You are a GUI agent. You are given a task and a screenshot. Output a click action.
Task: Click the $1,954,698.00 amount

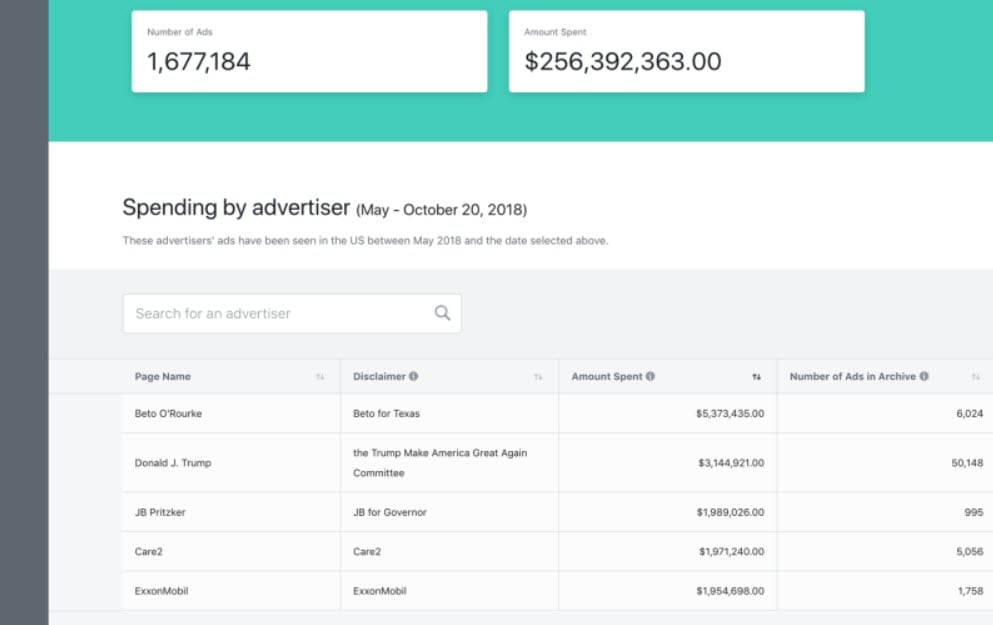pyautogui.click(x=730, y=591)
